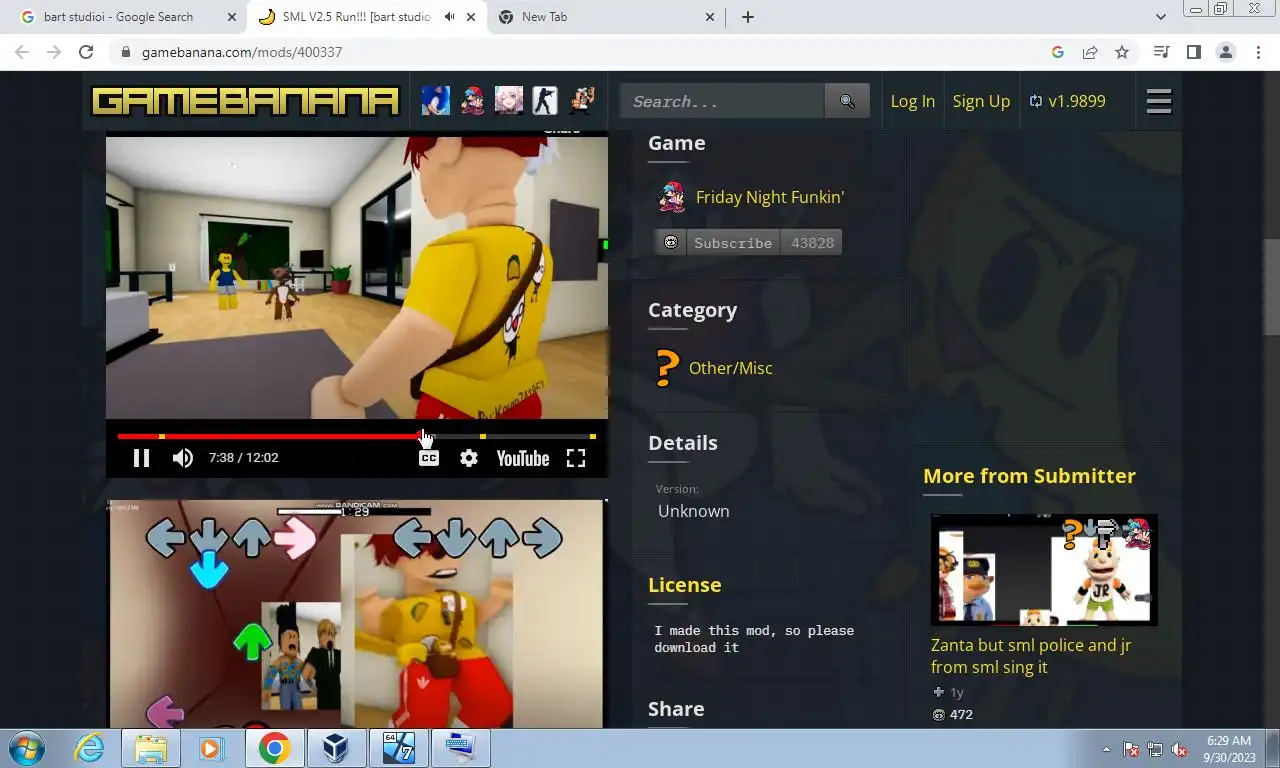This screenshot has width=1280, height=768.
Task: Go forward in browser history
Action: click(54, 52)
